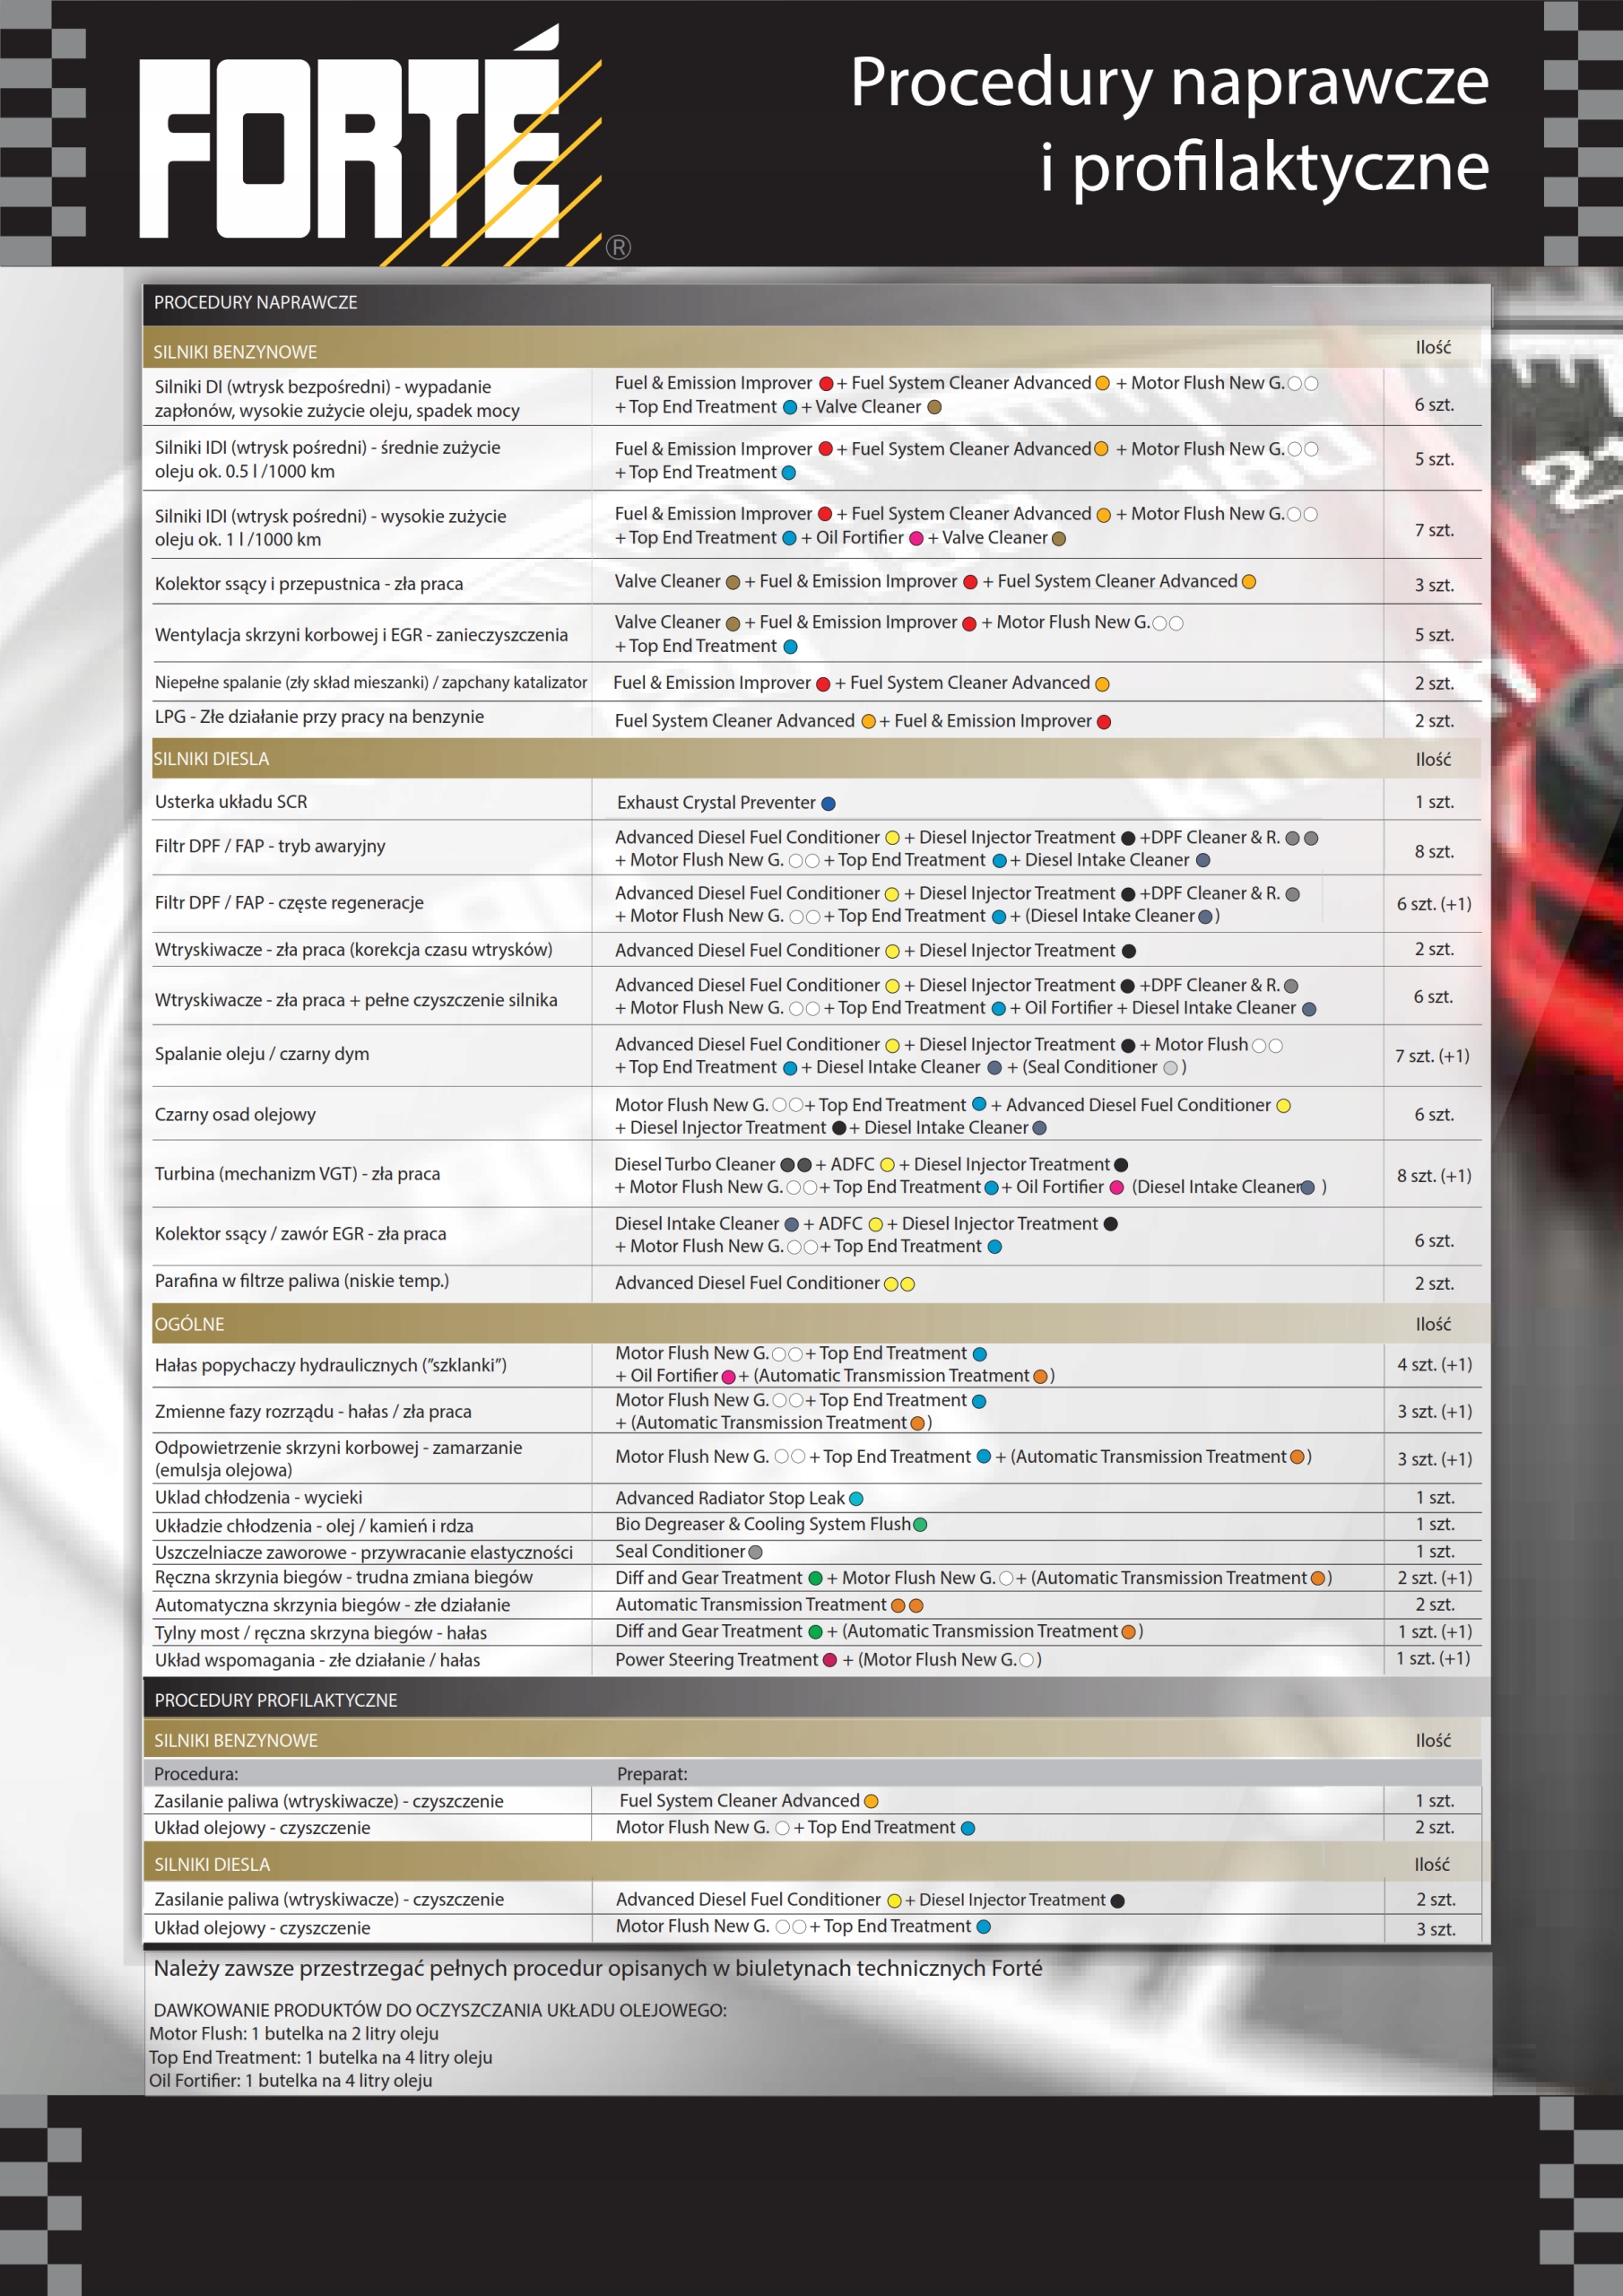
Task: Click blue dot beside Exhaust Crystal Preventer
Action: click(x=828, y=804)
